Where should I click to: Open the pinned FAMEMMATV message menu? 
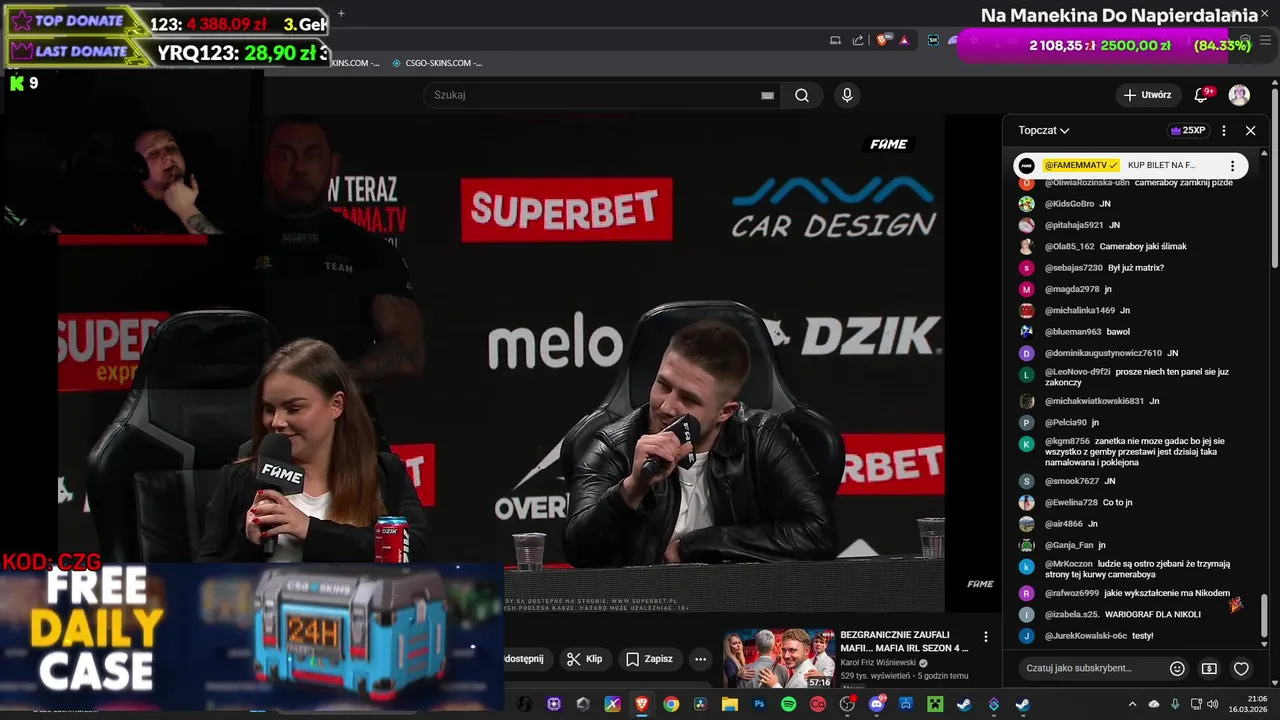tap(1232, 166)
